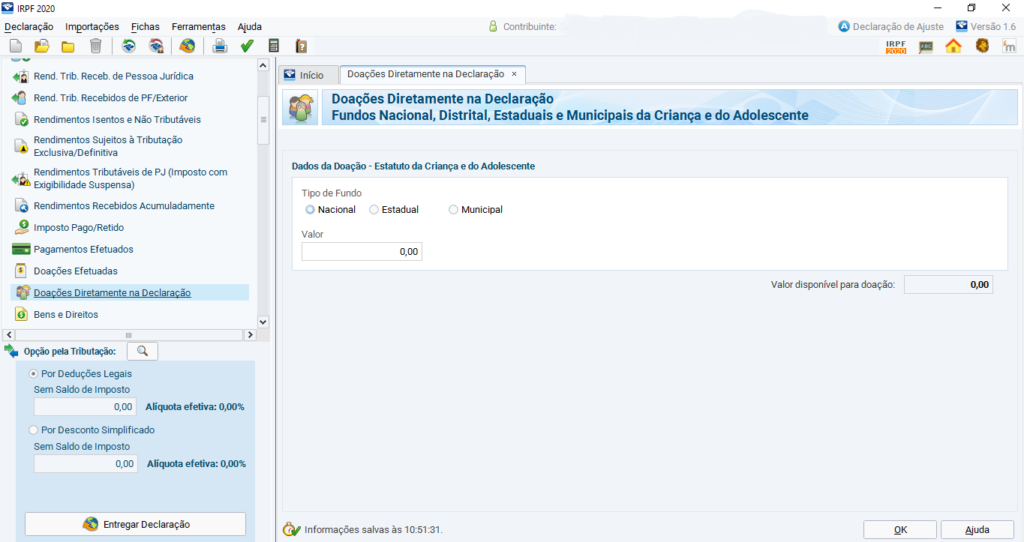Click the green checkmark verify pending icon
The image size is (1024, 542).
(x=247, y=46)
